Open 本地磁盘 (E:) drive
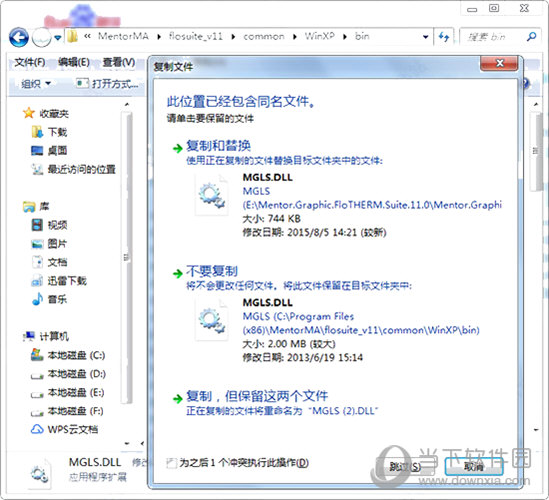This screenshot has width=549, height=500. pyautogui.click(x=68, y=393)
